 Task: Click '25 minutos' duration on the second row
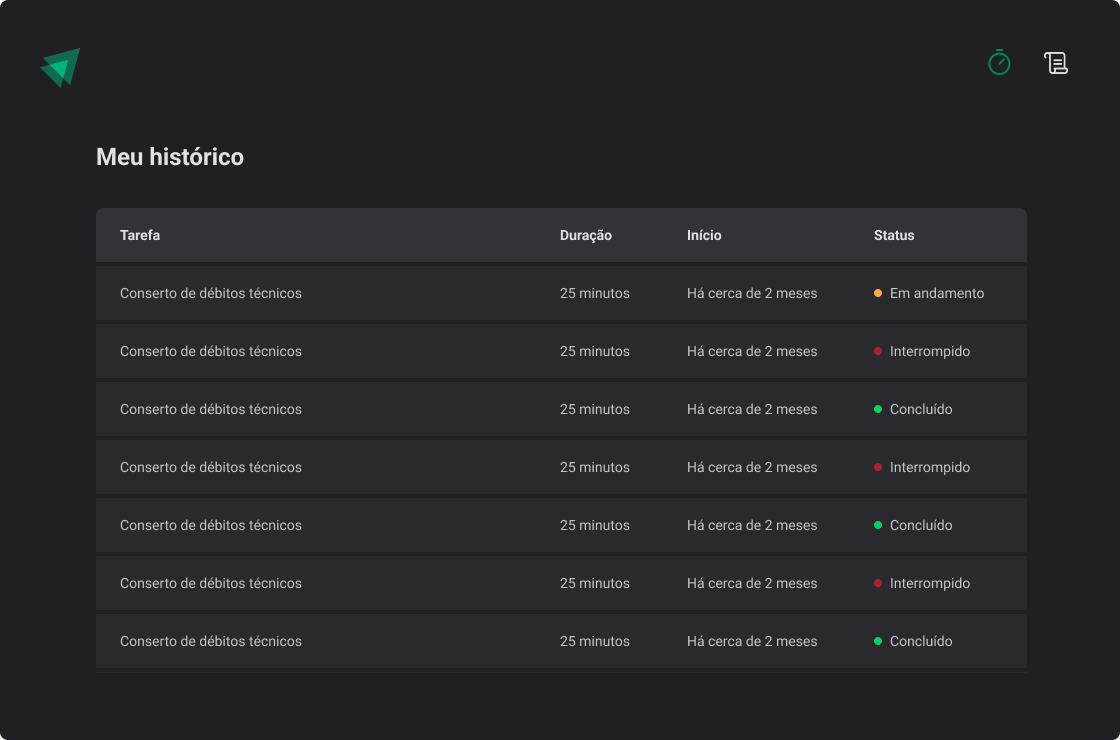coord(595,351)
